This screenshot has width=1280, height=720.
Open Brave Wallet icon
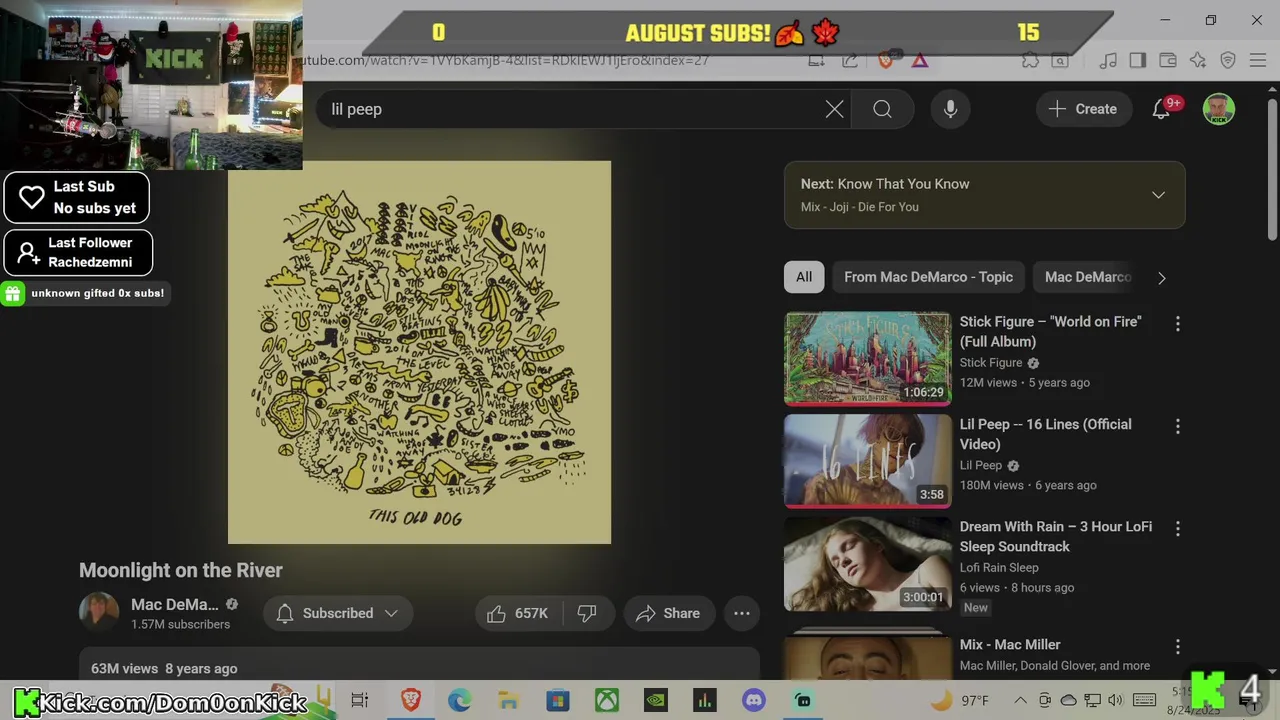[1167, 60]
